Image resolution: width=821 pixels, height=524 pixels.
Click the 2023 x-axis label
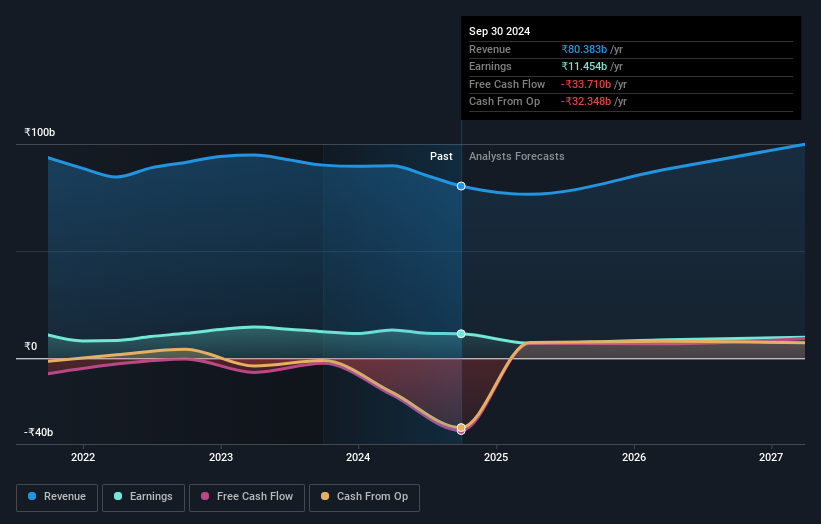point(221,458)
